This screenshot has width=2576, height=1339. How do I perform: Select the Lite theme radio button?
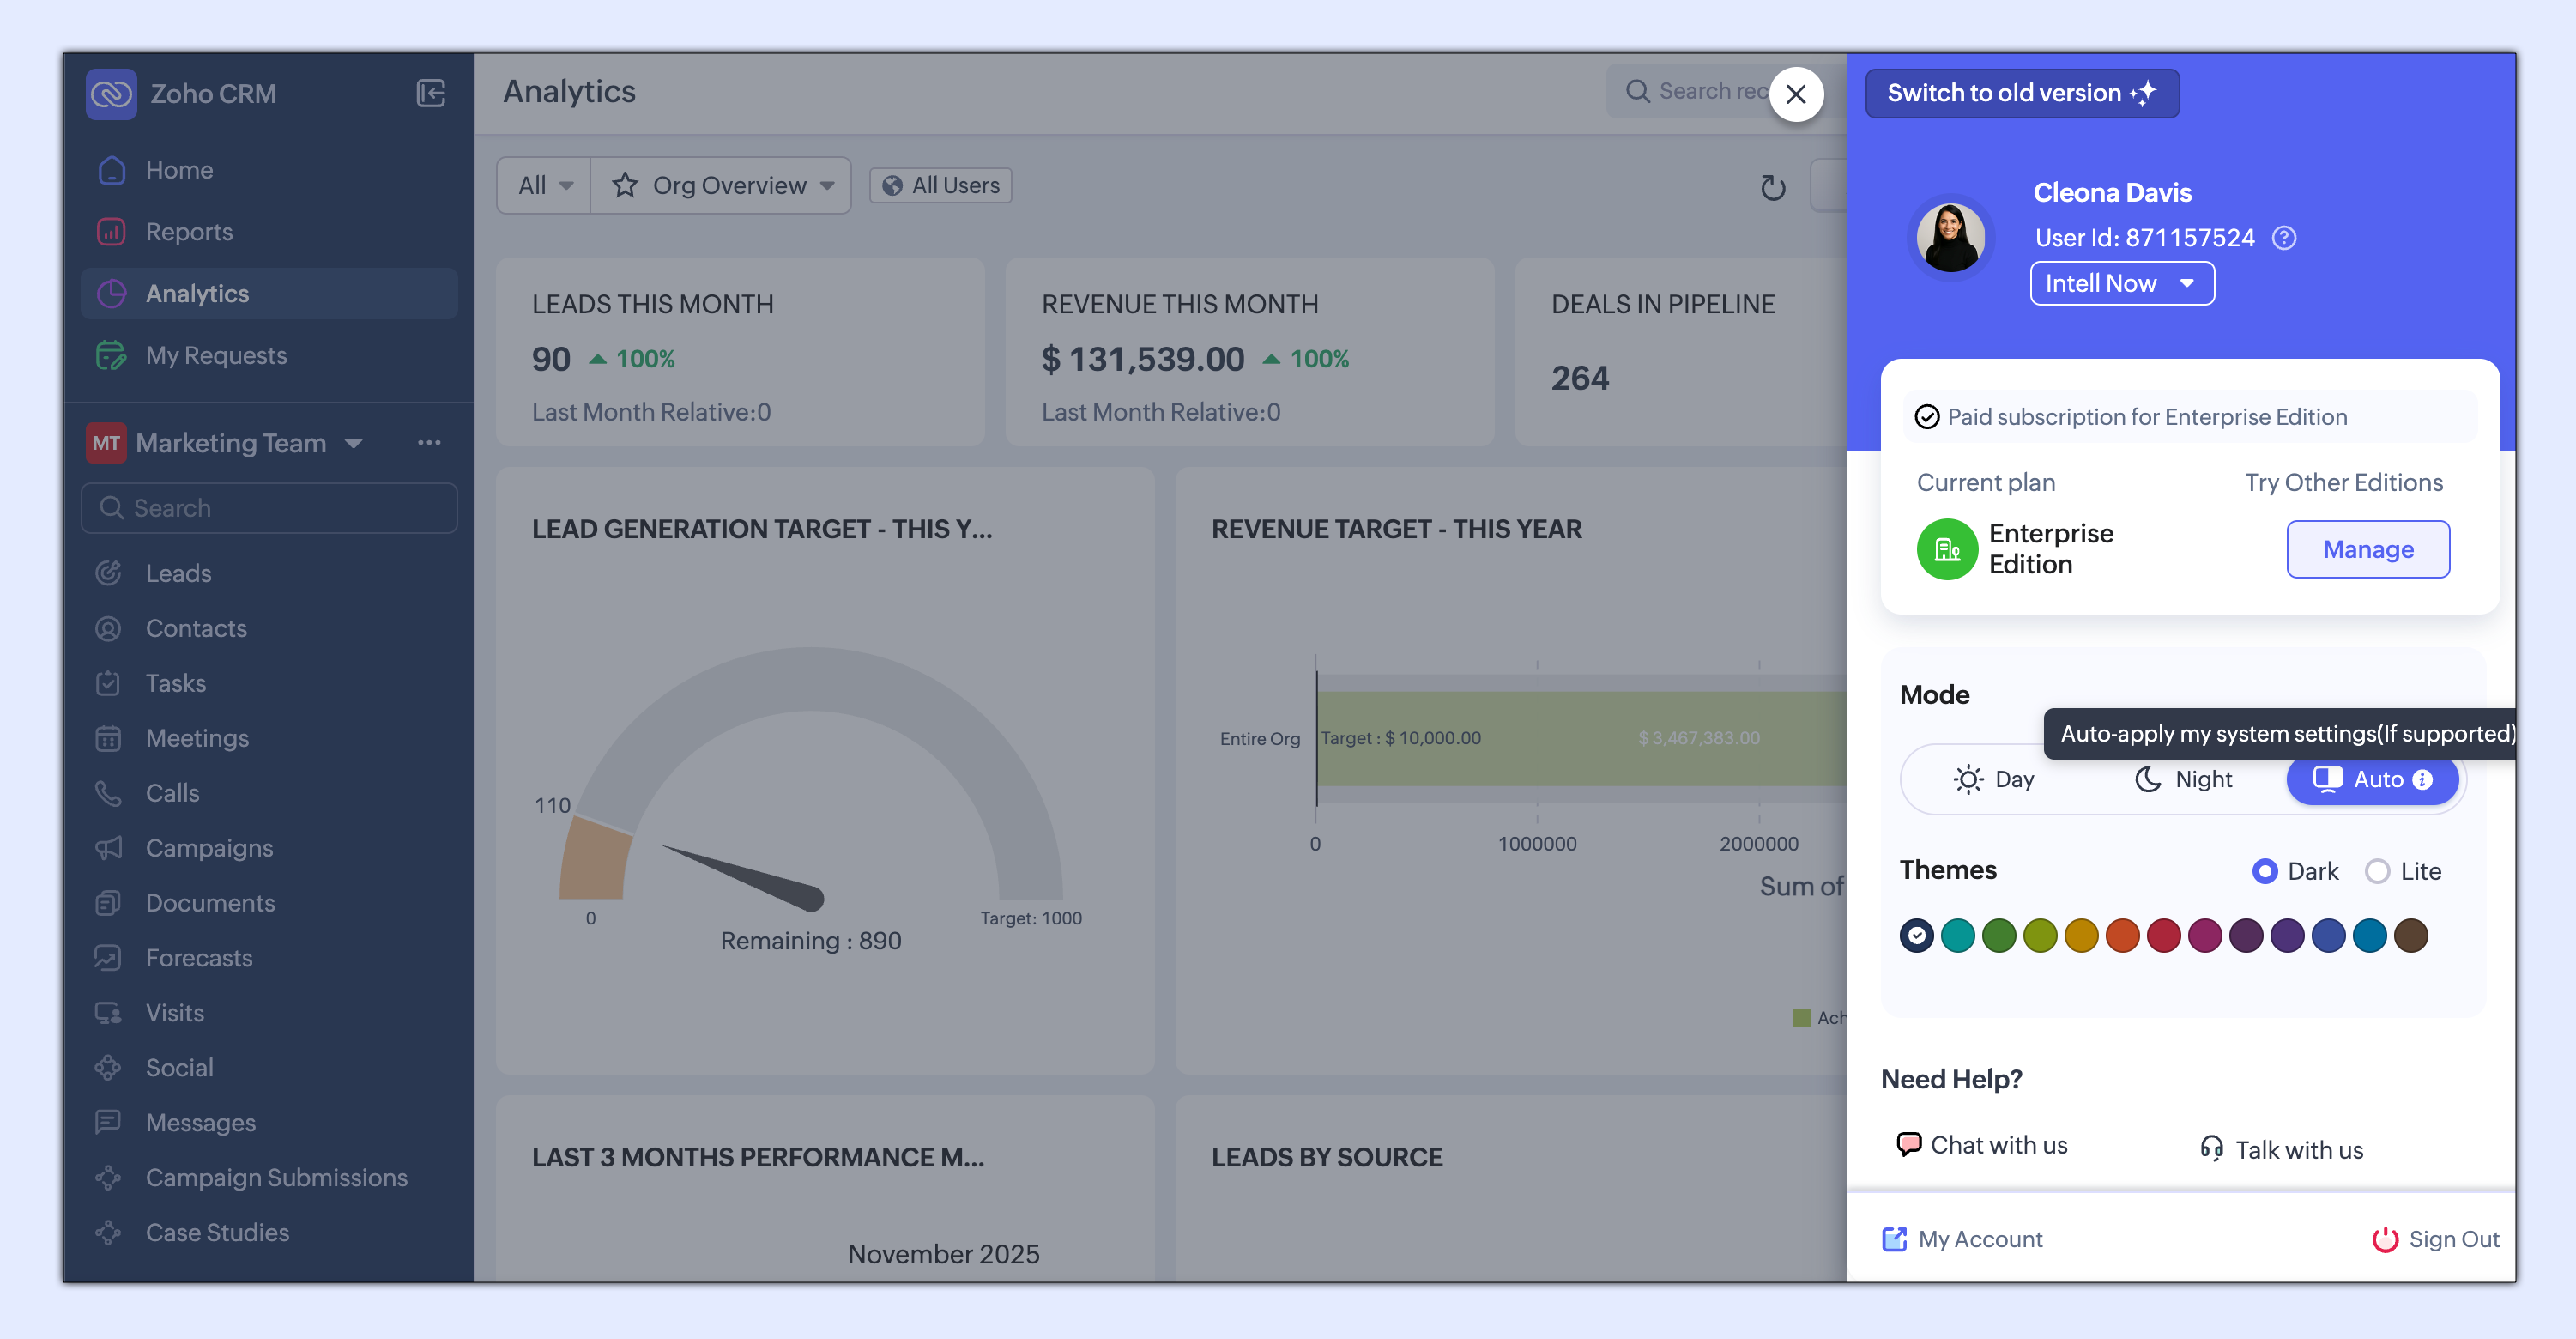(x=2377, y=872)
